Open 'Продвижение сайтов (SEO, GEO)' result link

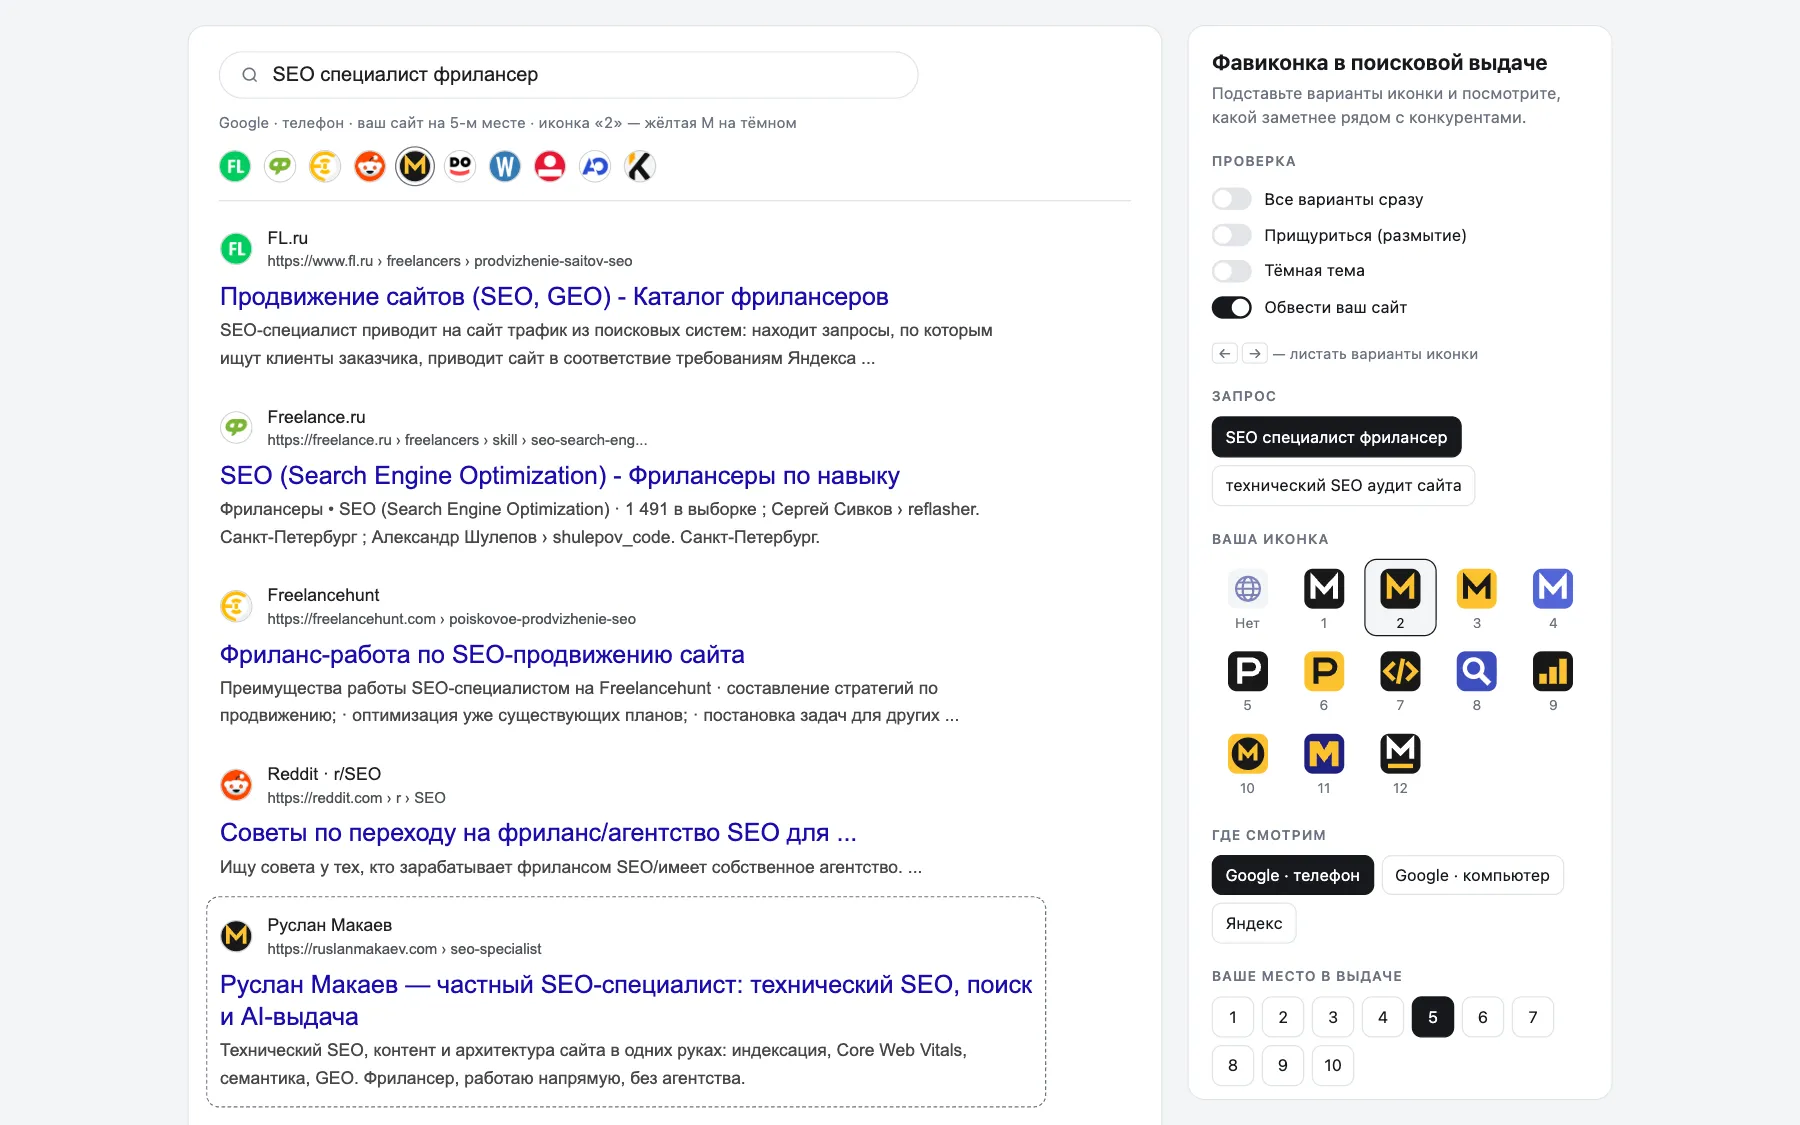pyautogui.click(x=554, y=297)
